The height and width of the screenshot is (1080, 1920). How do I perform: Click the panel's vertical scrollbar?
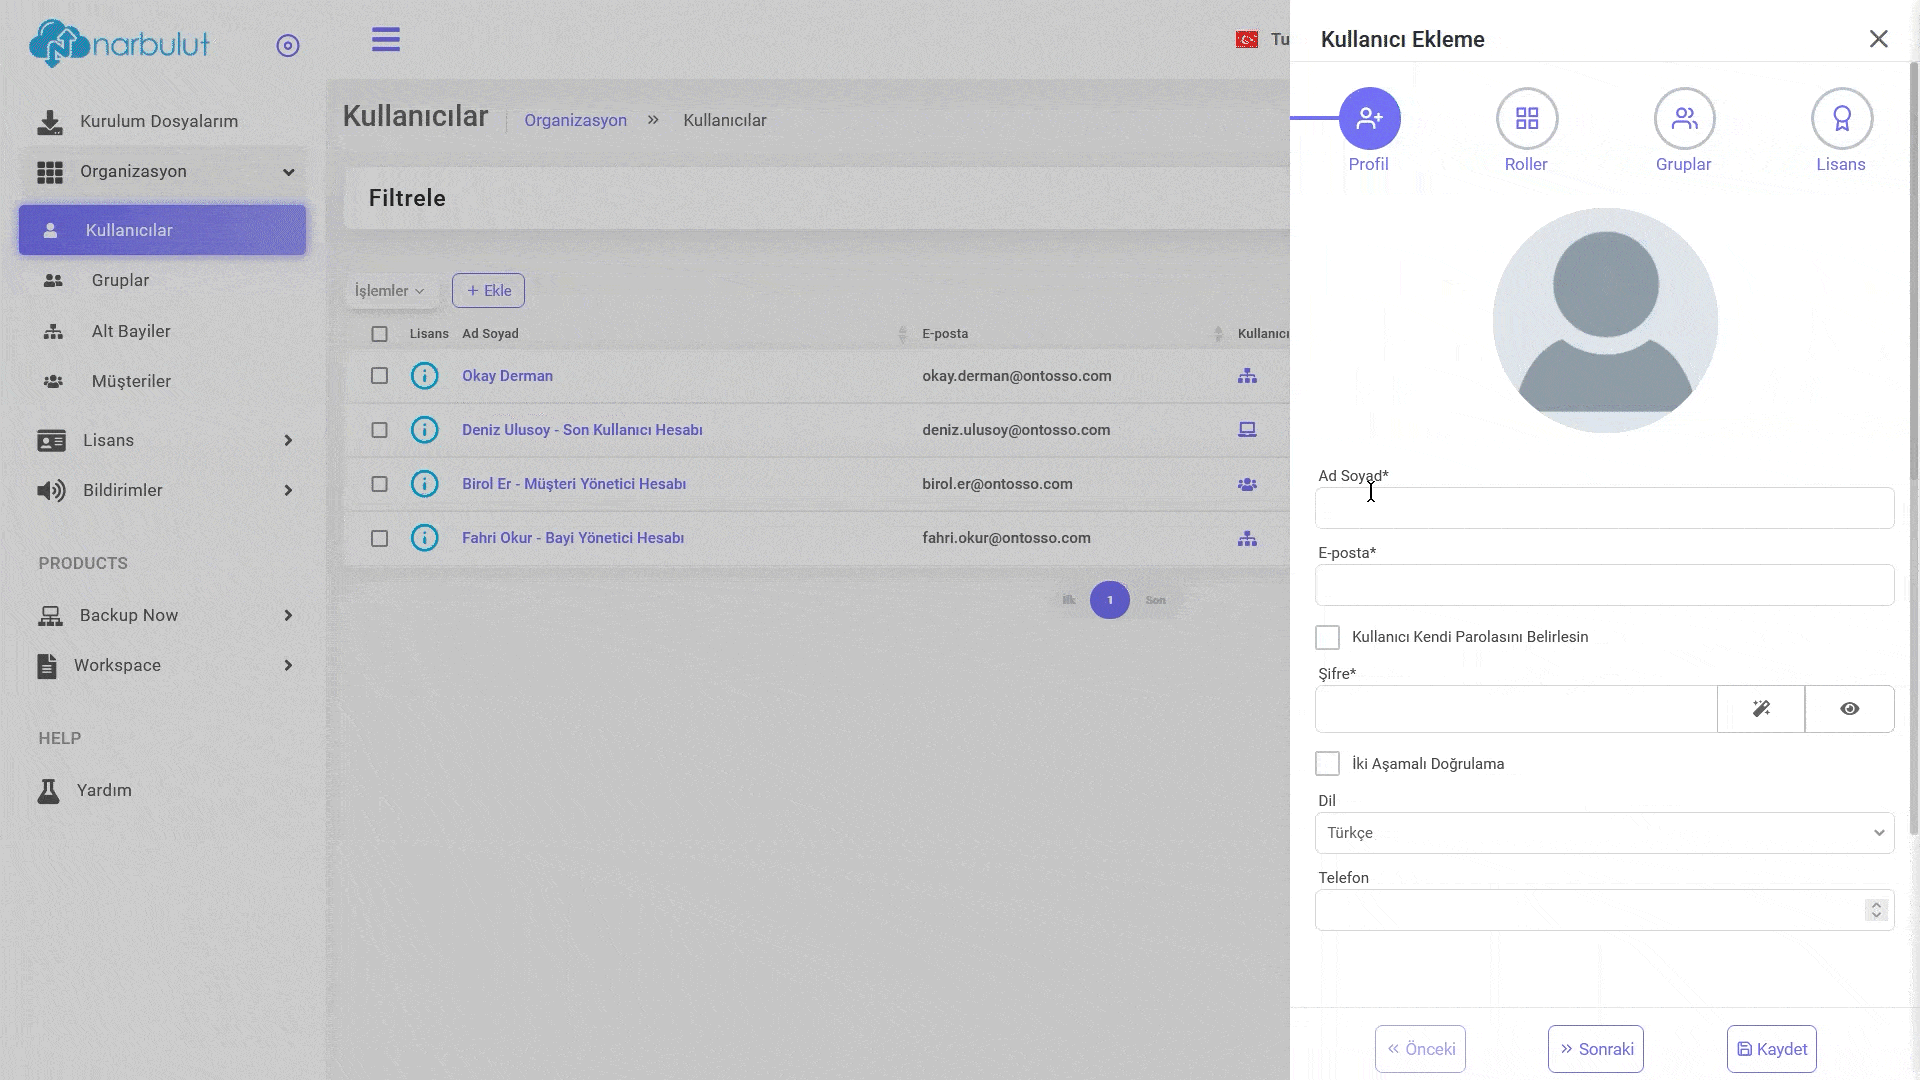1914,448
